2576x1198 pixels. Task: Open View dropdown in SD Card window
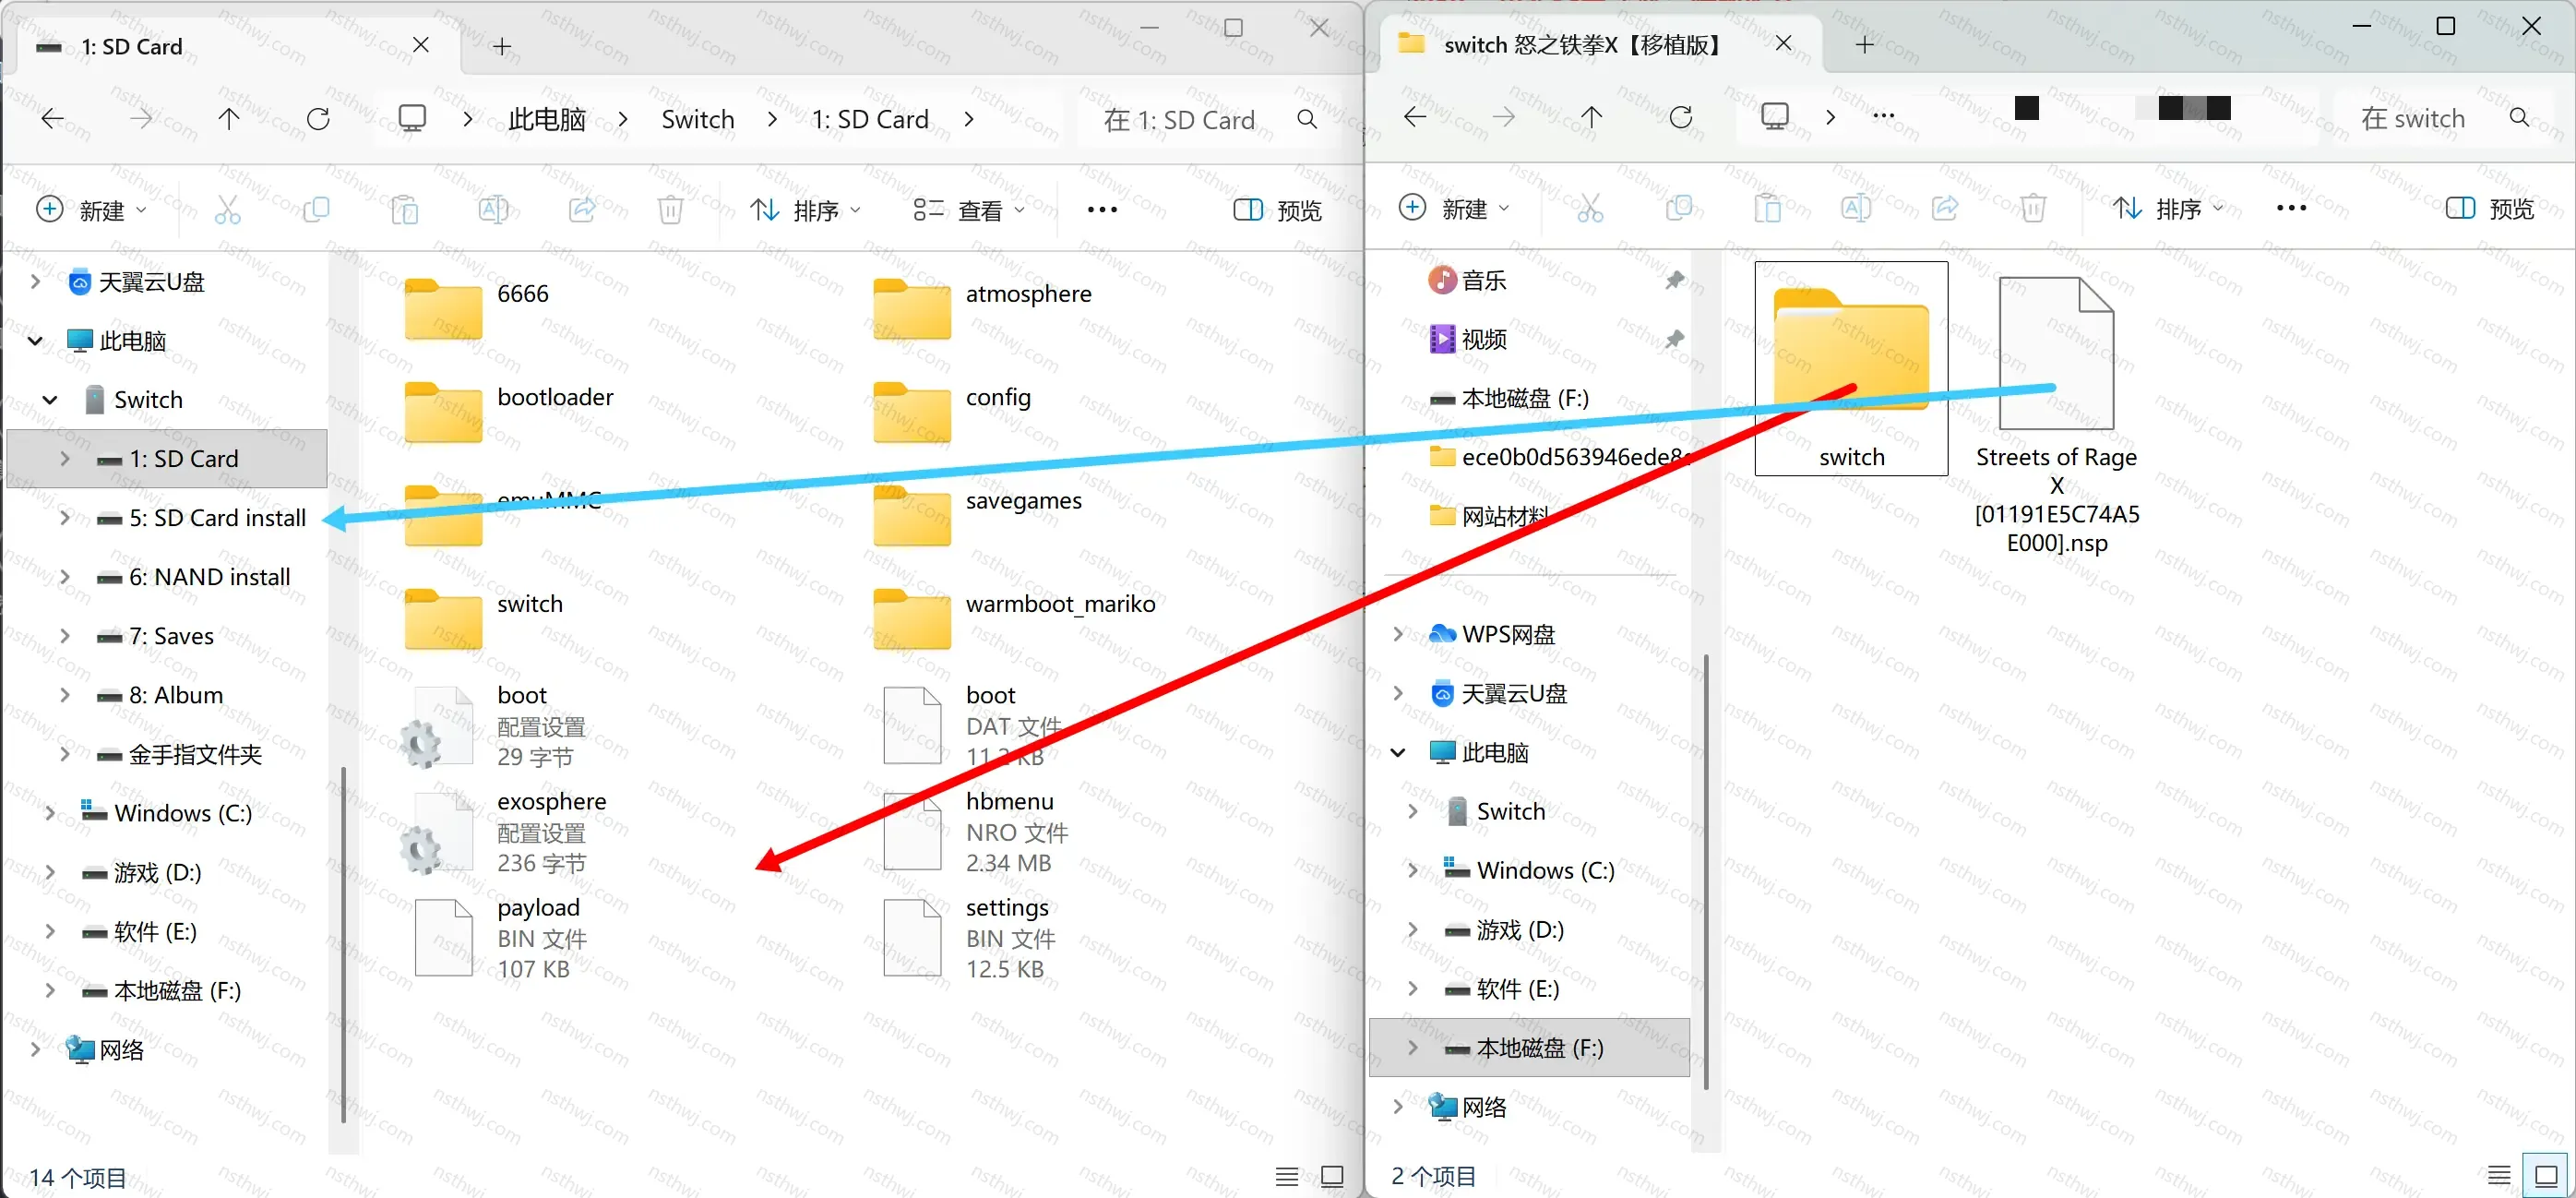pos(969,210)
